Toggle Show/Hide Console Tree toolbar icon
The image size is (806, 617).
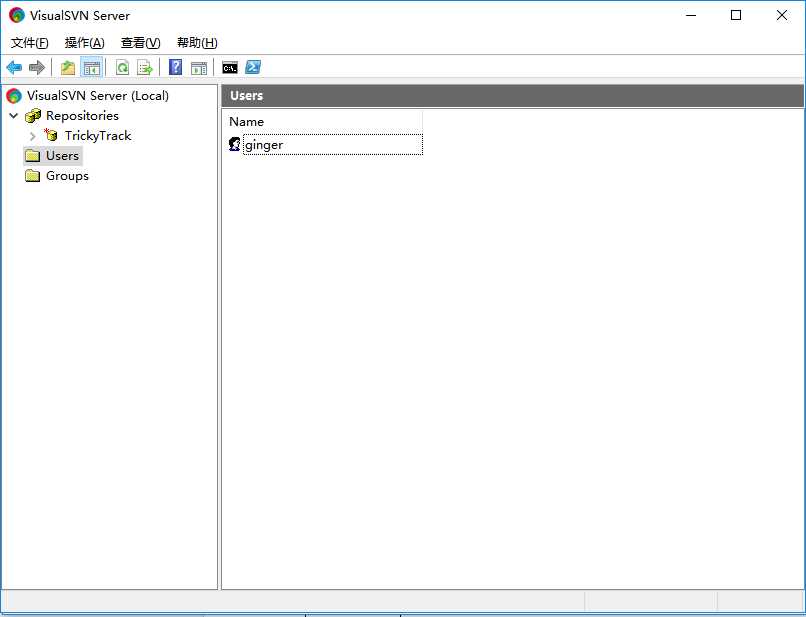click(92, 67)
